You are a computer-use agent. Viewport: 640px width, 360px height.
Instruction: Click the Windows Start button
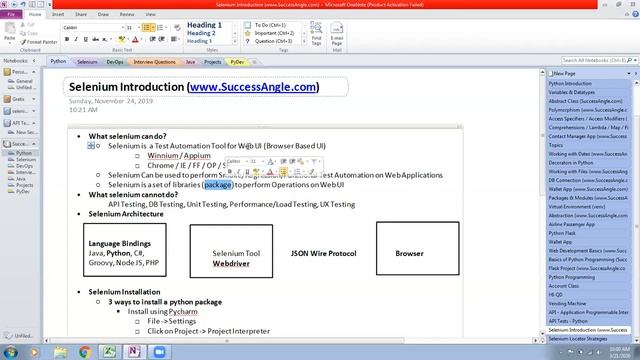pyautogui.click(x=10, y=352)
